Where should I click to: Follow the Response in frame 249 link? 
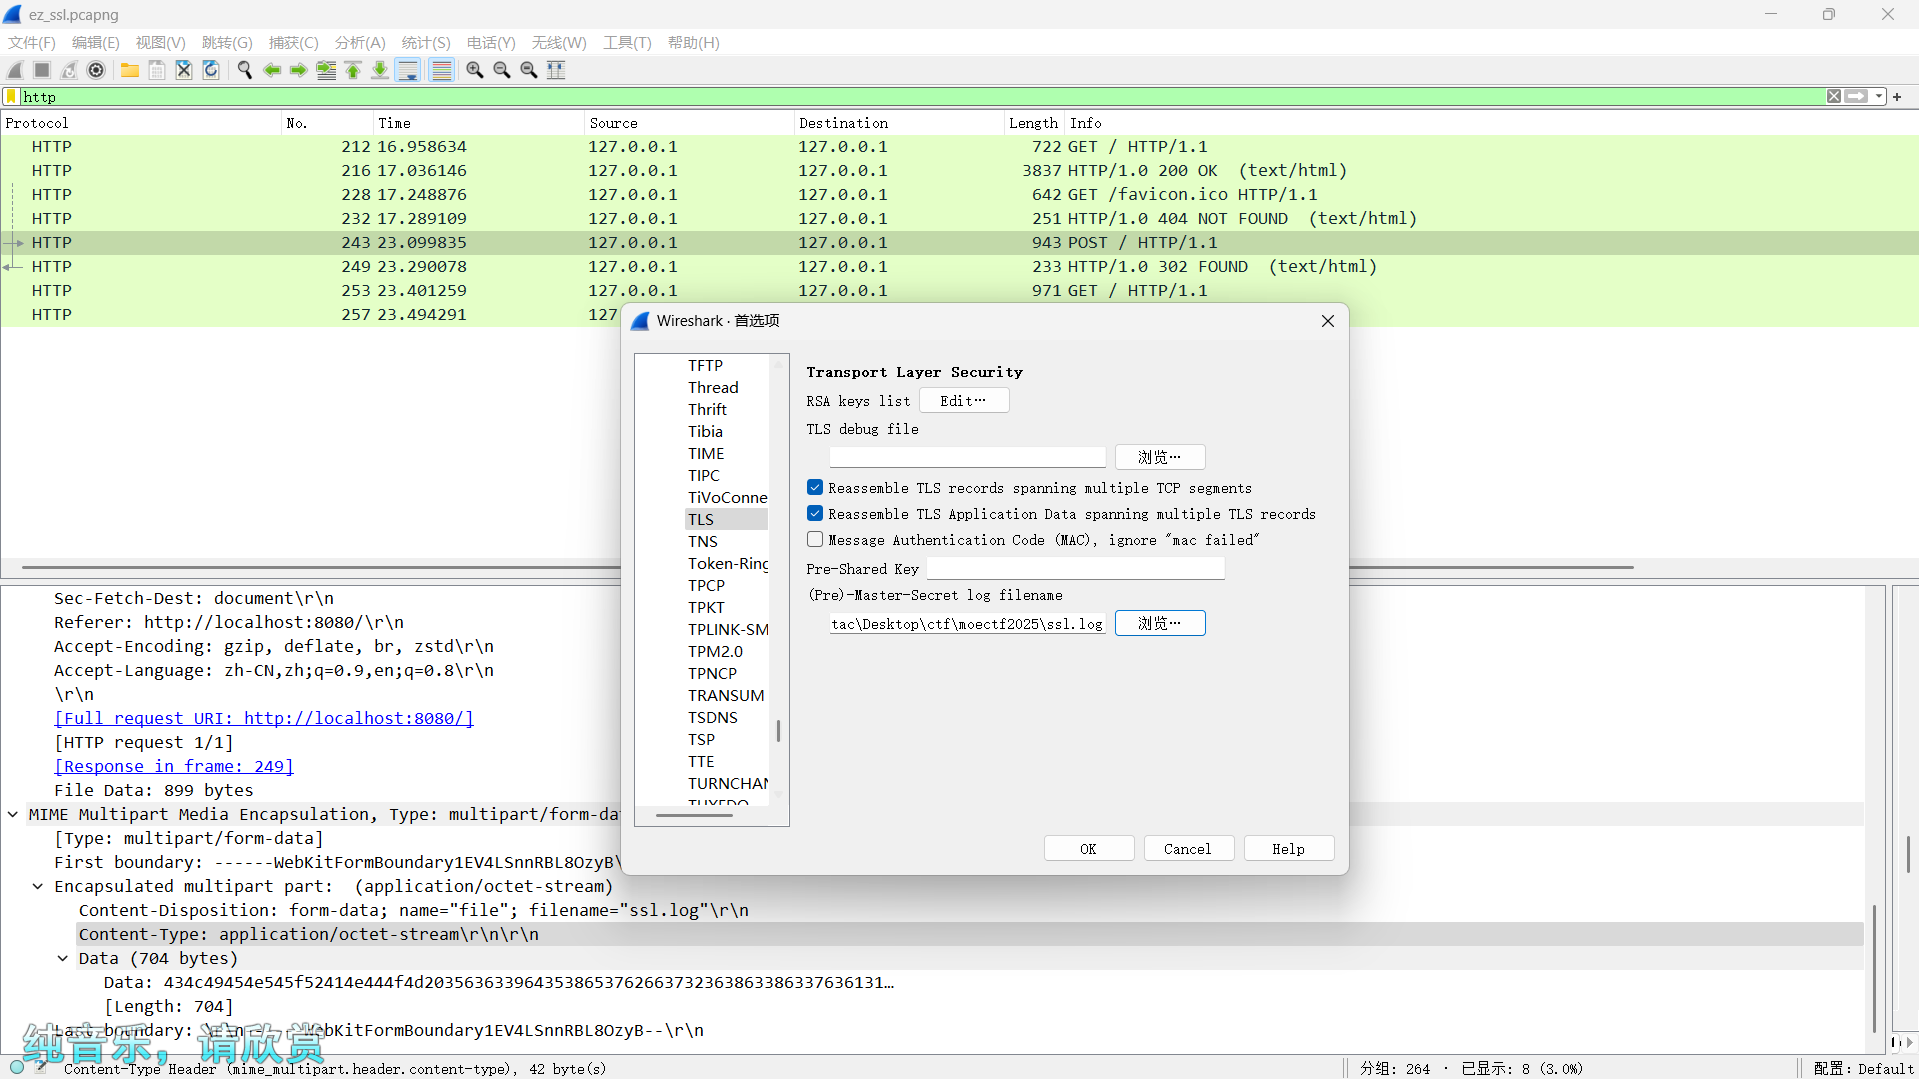click(x=173, y=766)
